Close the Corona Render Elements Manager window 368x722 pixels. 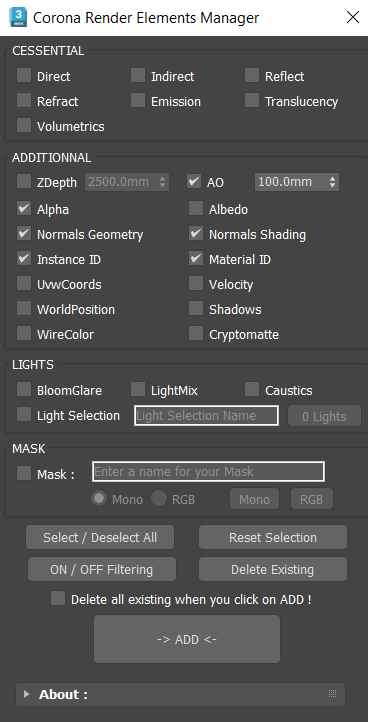coord(353,17)
